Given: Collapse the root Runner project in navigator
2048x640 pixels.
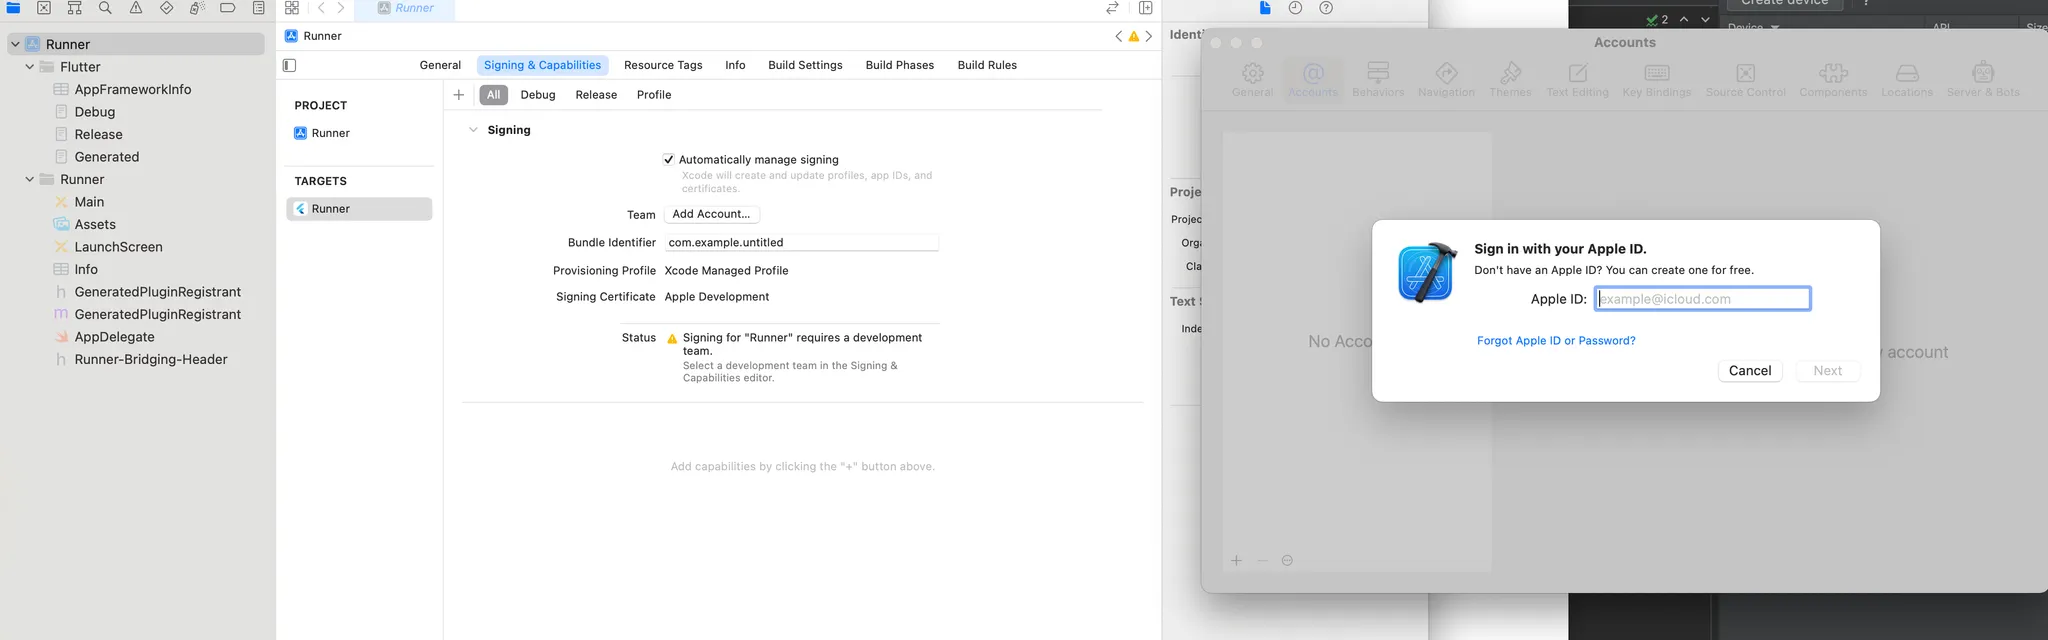Looking at the screenshot, I should (x=15, y=44).
